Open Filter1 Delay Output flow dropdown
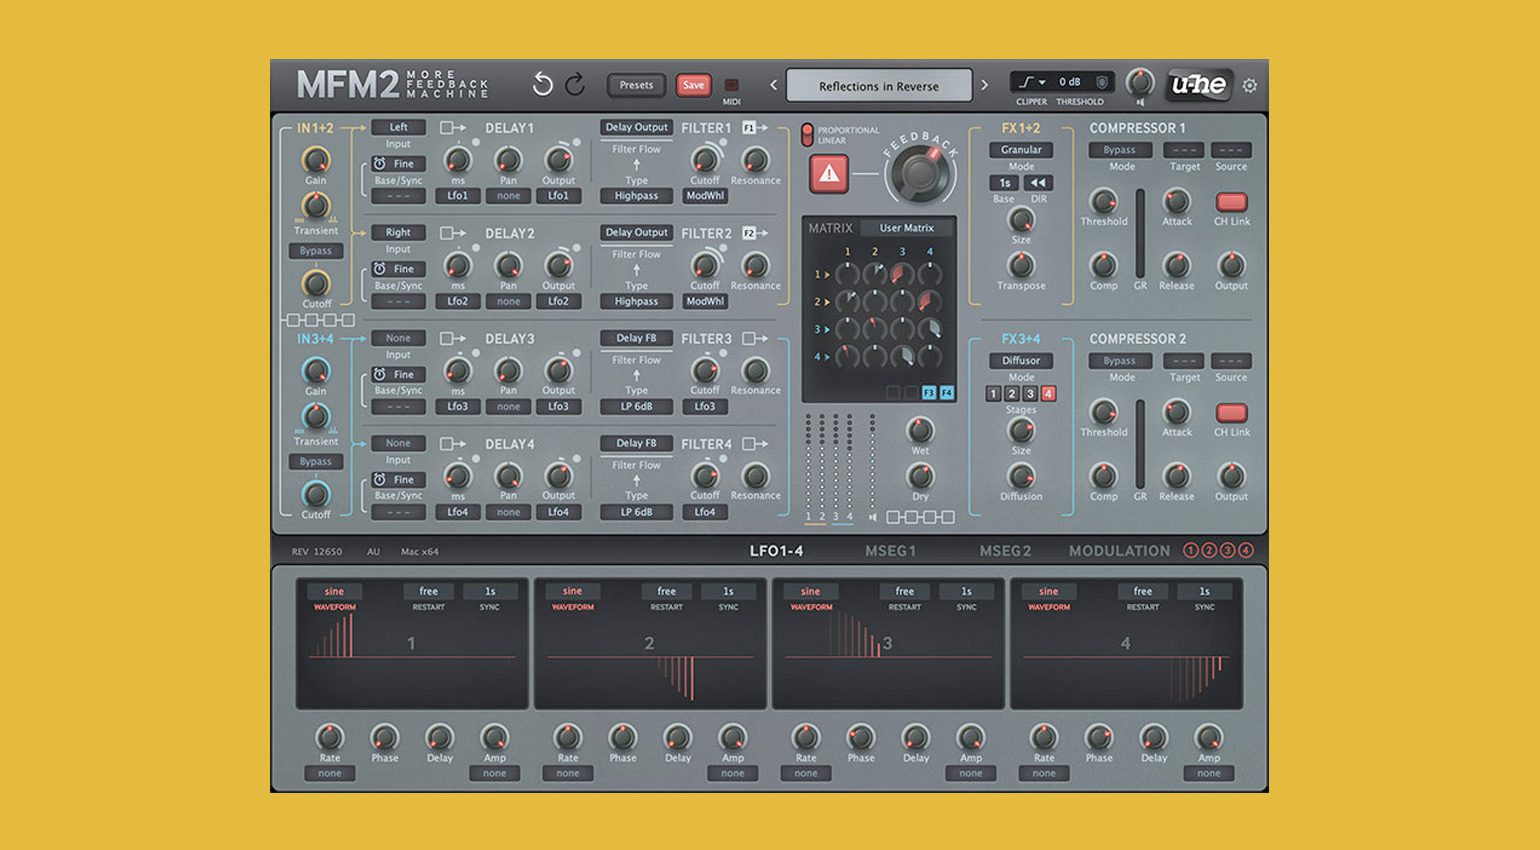Image resolution: width=1540 pixels, height=850 pixels. click(636, 127)
